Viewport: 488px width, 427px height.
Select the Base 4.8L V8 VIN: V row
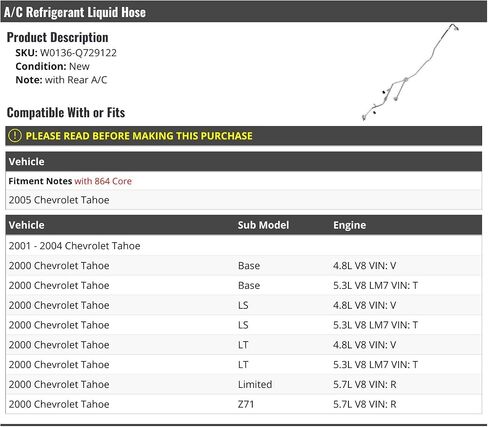click(244, 266)
